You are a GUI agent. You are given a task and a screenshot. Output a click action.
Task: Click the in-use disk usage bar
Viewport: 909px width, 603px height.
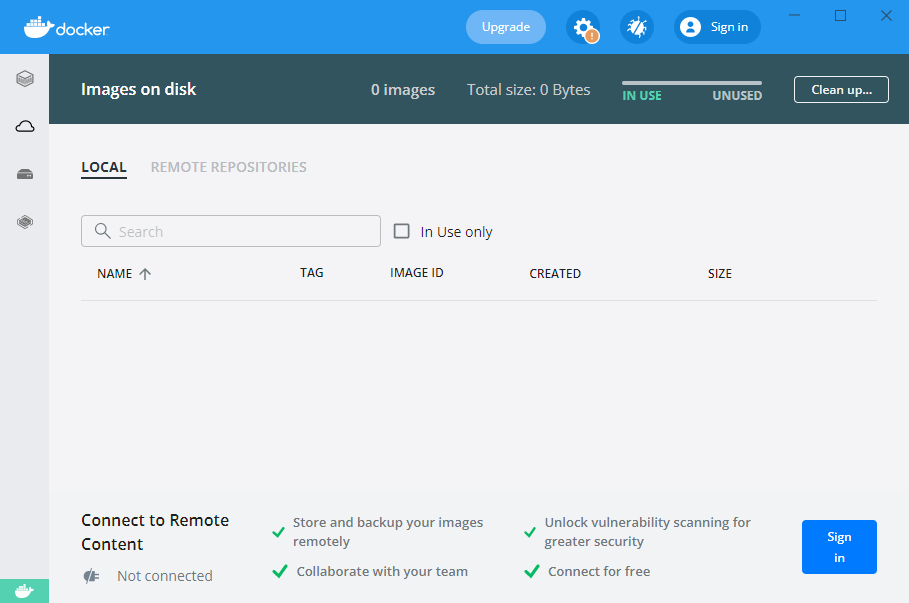[x=692, y=83]
